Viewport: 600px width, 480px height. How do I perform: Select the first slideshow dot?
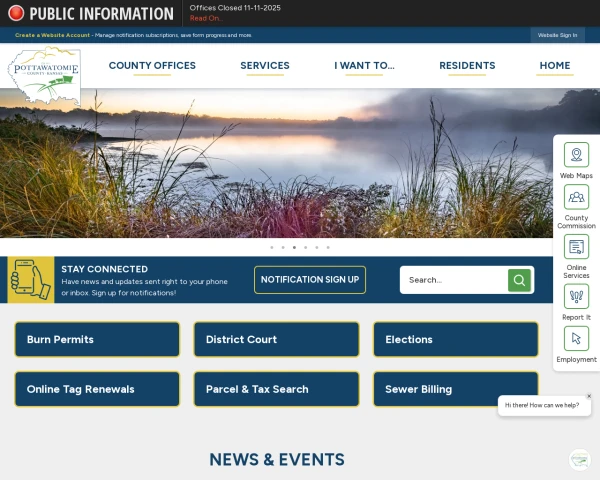click(272, 247)
